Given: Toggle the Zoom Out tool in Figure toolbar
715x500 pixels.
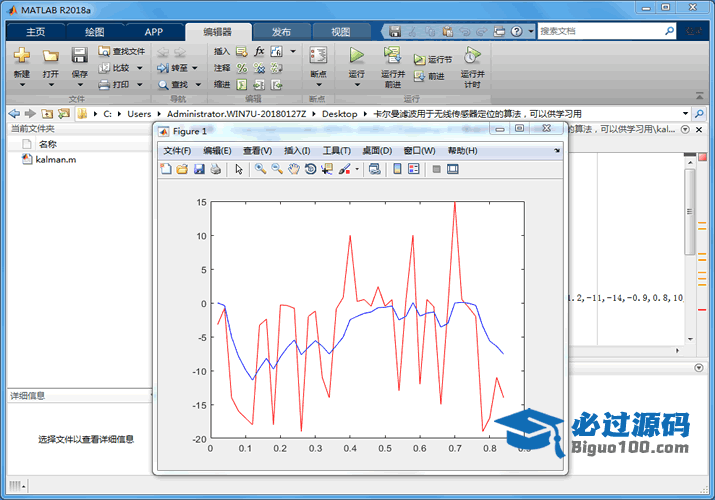Looking at the screenshot, I should click(x=277, y=170).
